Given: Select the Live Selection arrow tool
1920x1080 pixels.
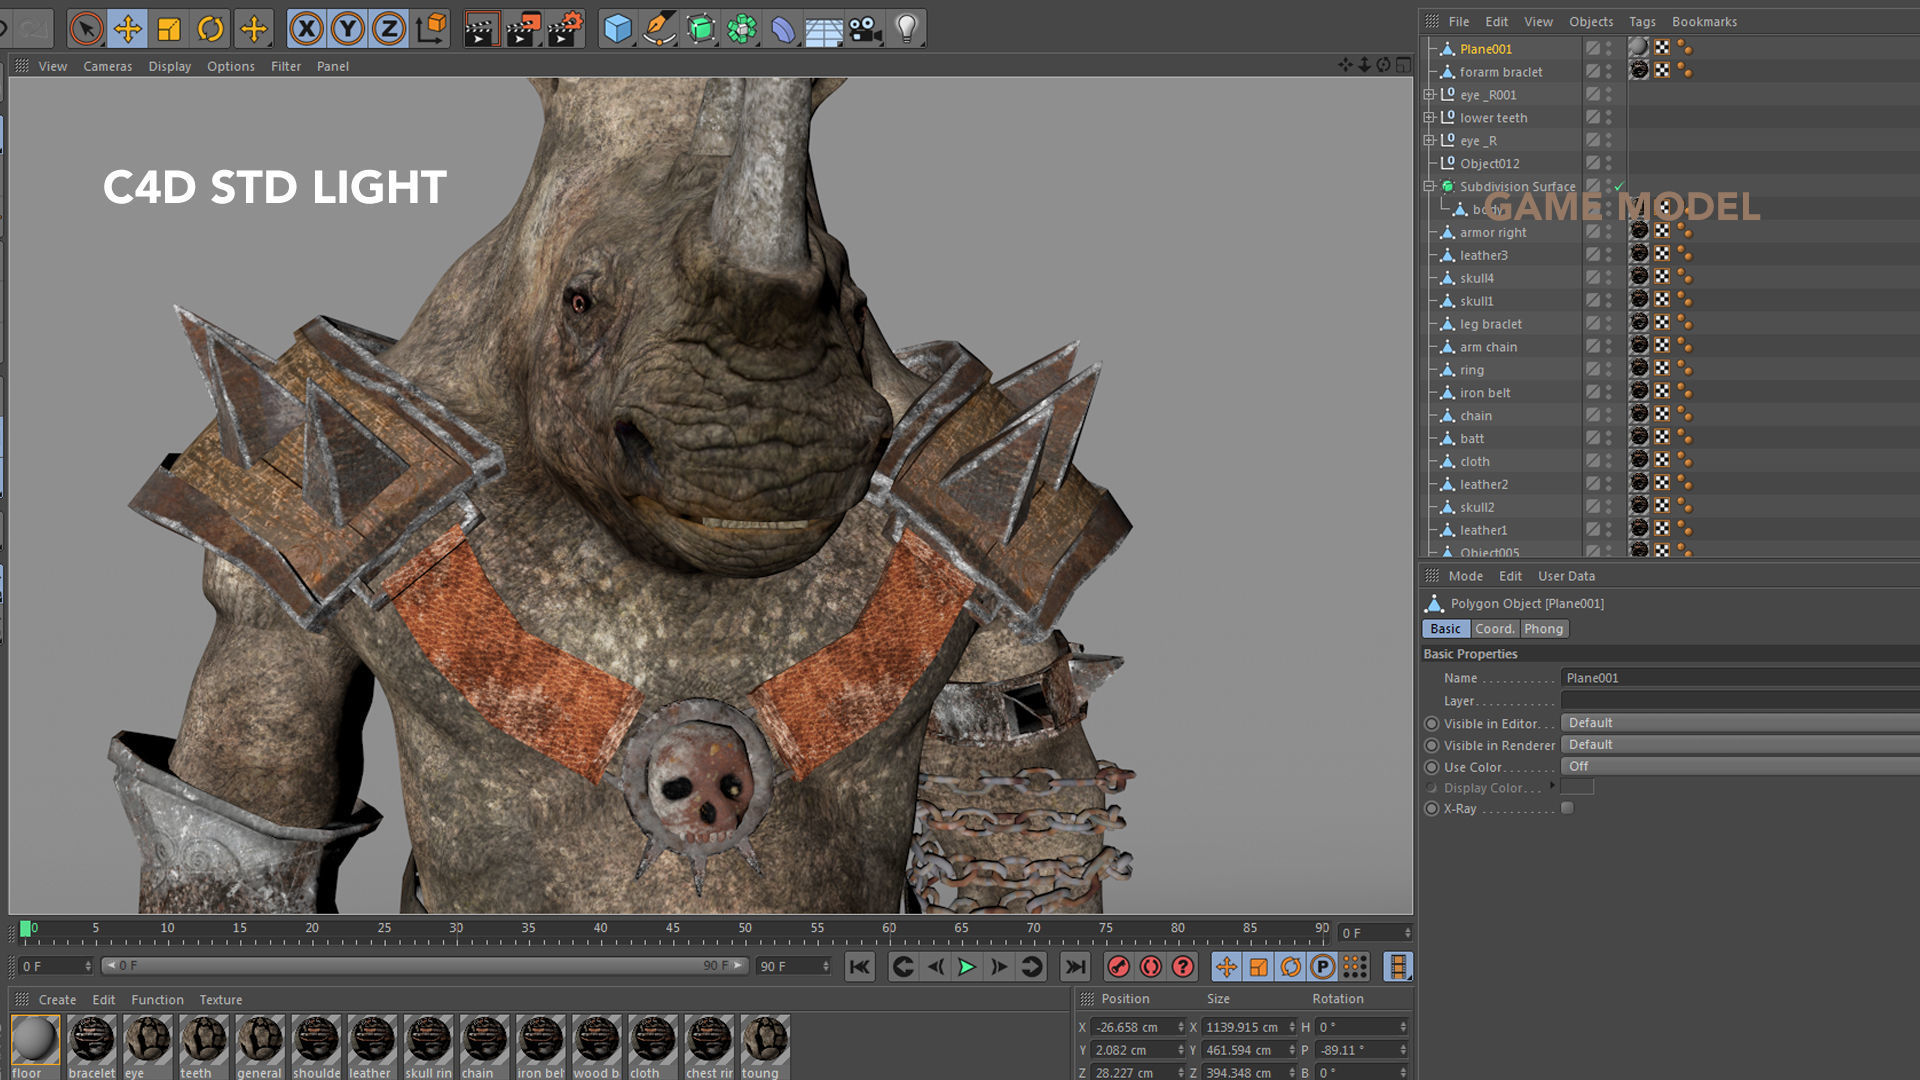Looking at the screenshot, I should (86, 29).
